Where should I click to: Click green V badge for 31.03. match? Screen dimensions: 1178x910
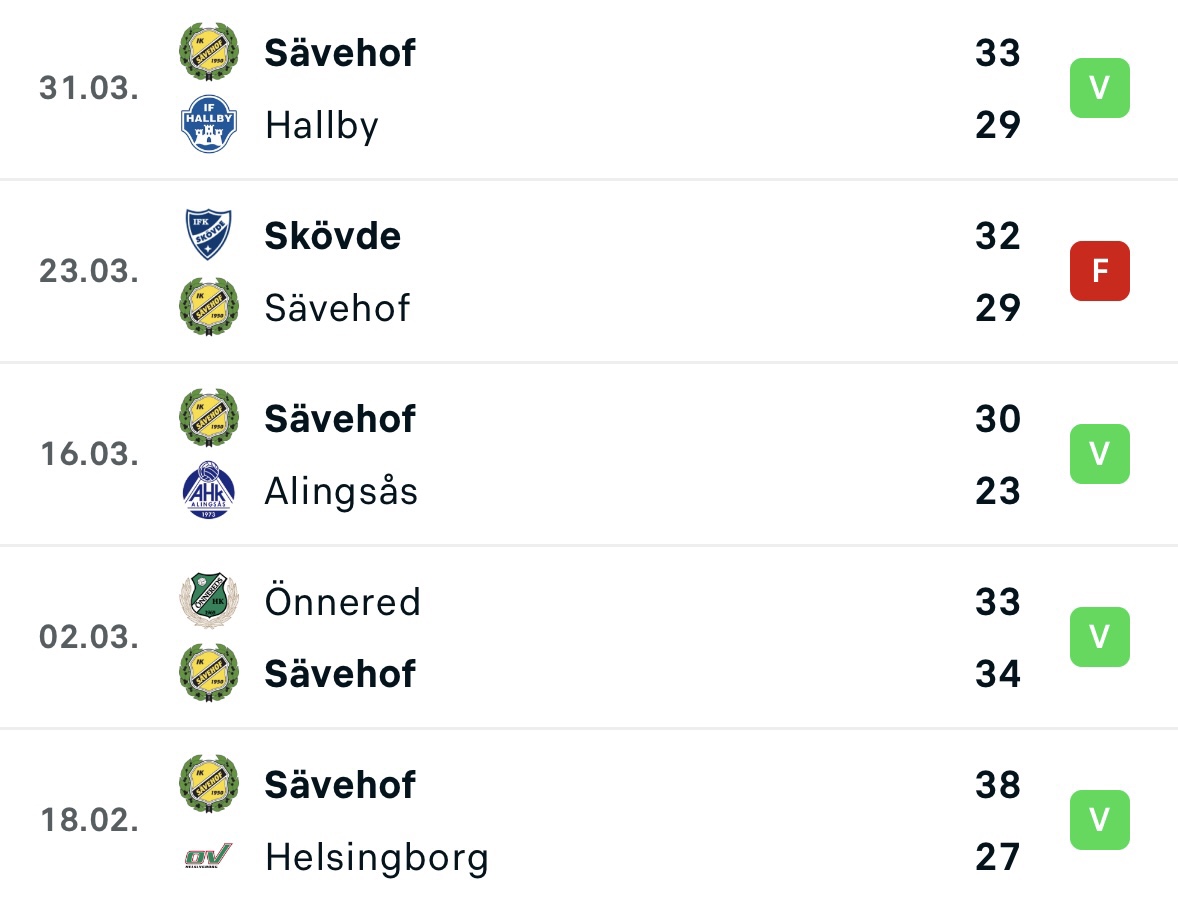pyautogui.click(x=1100, y=88)
